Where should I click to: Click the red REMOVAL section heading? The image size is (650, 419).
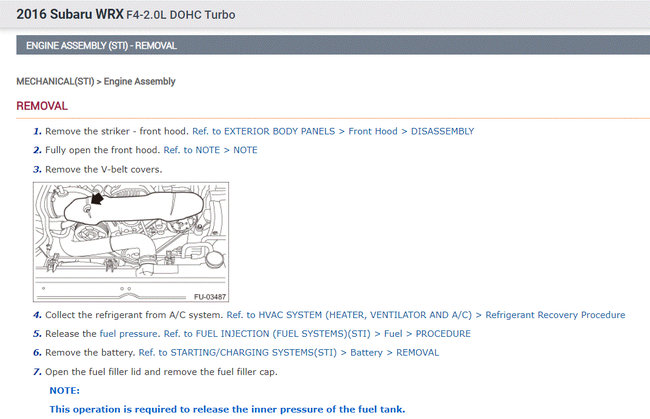pyautogui.click(x=42, y=106)
